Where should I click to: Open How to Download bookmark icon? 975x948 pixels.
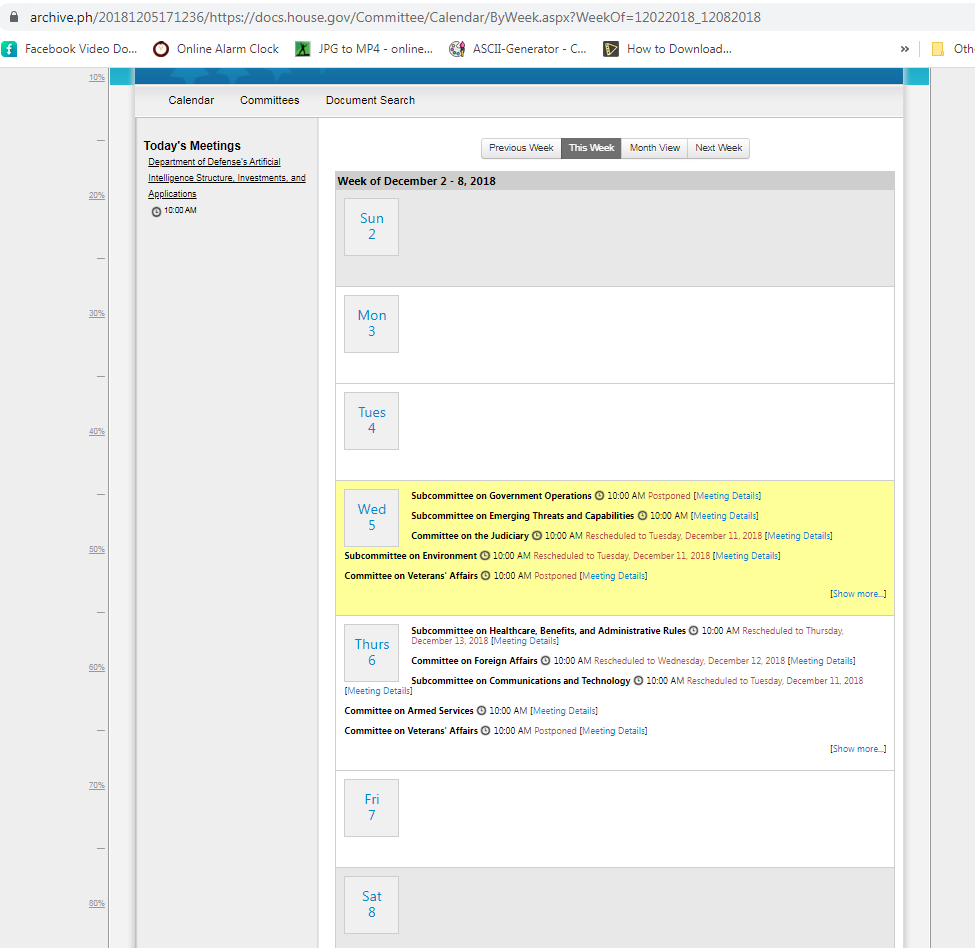click(x=611, y=49)
